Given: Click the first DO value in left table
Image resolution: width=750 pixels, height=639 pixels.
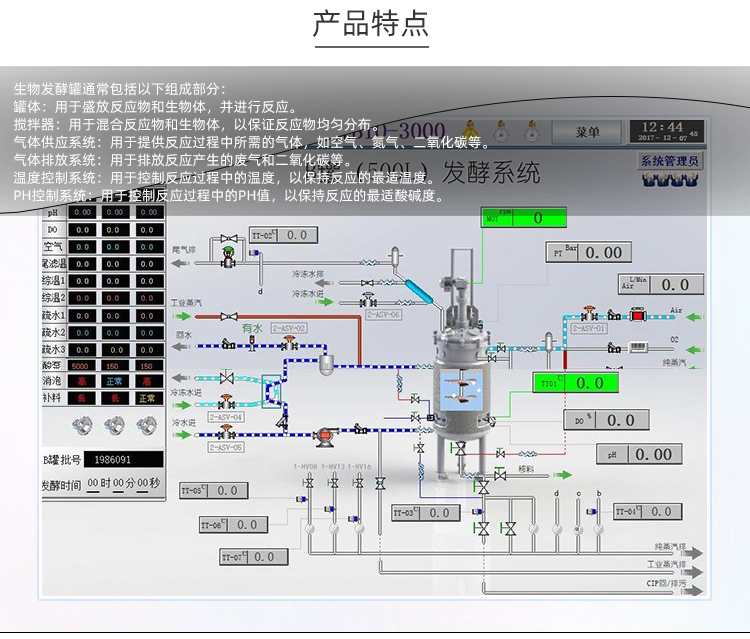Looking at the screenshot, I should point(82,230).
